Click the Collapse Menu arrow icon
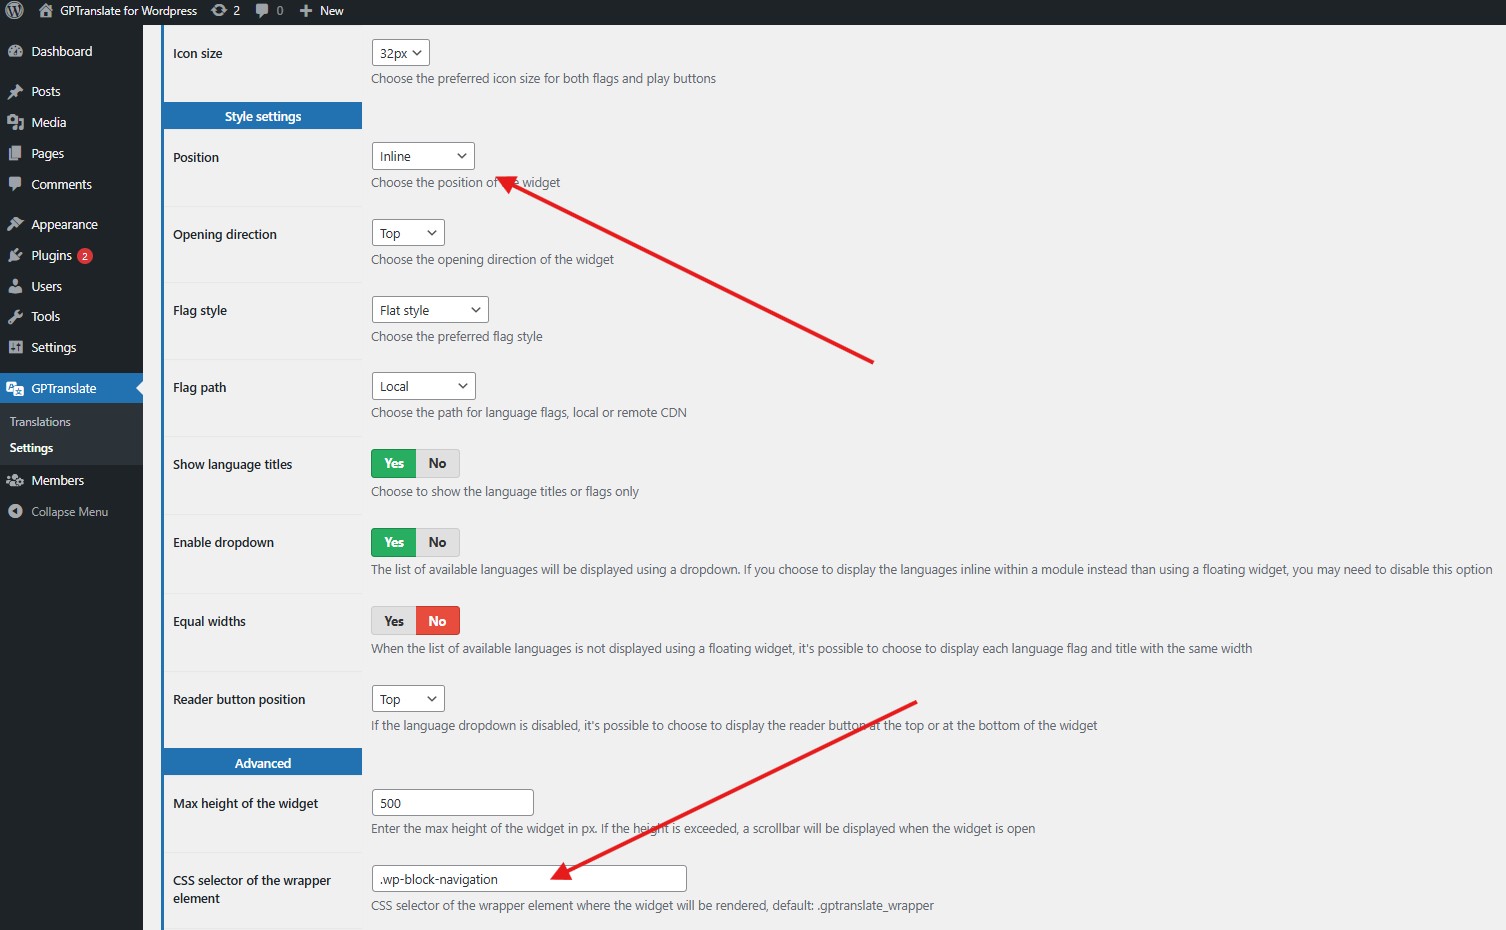The image size is (1506, 930). 15,511
